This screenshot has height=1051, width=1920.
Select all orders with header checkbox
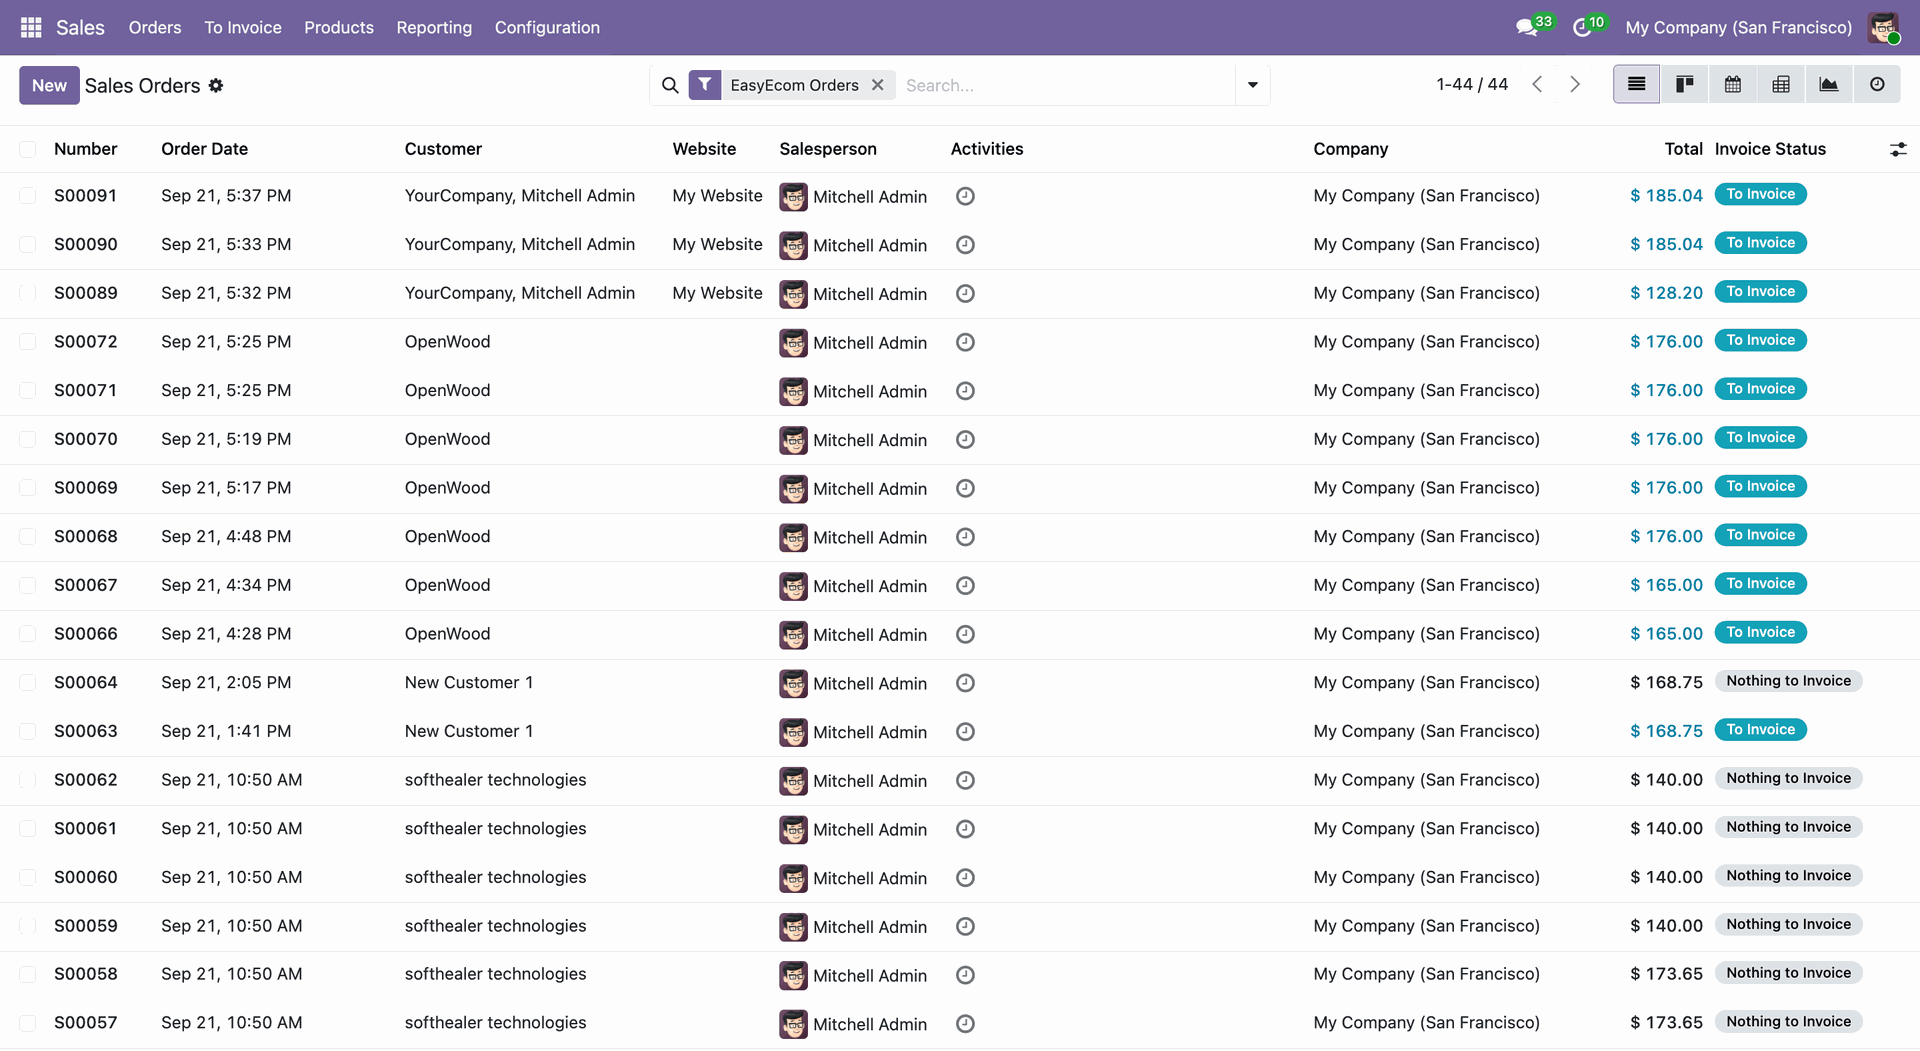pyautogui.click(x=28, y=149)
